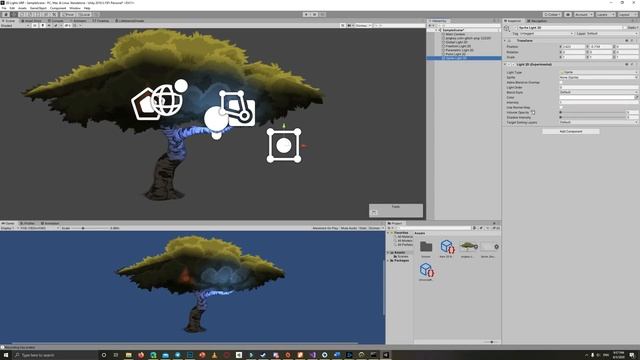This screenshot has height=360, width=640.
Task: Adjust the Volume Opacity slider
Action: [x=593, y=112]
